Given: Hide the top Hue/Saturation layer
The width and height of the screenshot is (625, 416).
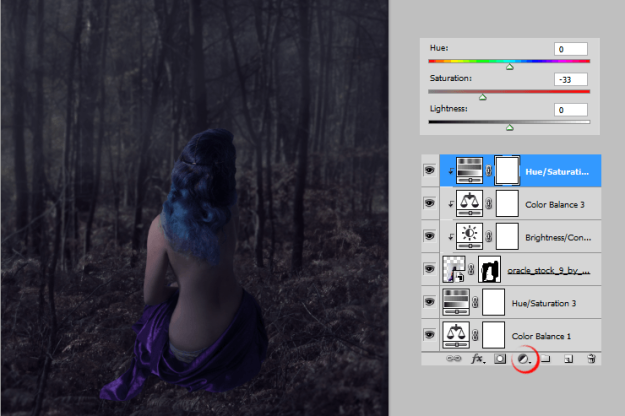Looking at the screenshot, I should click(429, 171).
